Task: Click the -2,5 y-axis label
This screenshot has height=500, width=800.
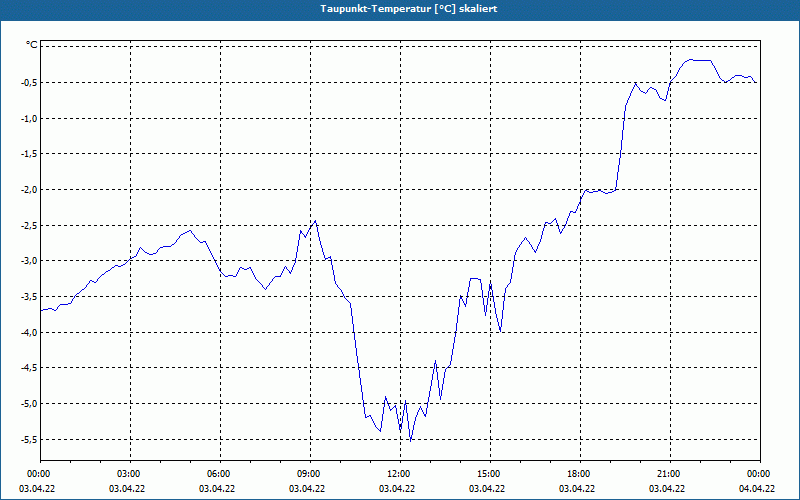Action: (29, 226)
